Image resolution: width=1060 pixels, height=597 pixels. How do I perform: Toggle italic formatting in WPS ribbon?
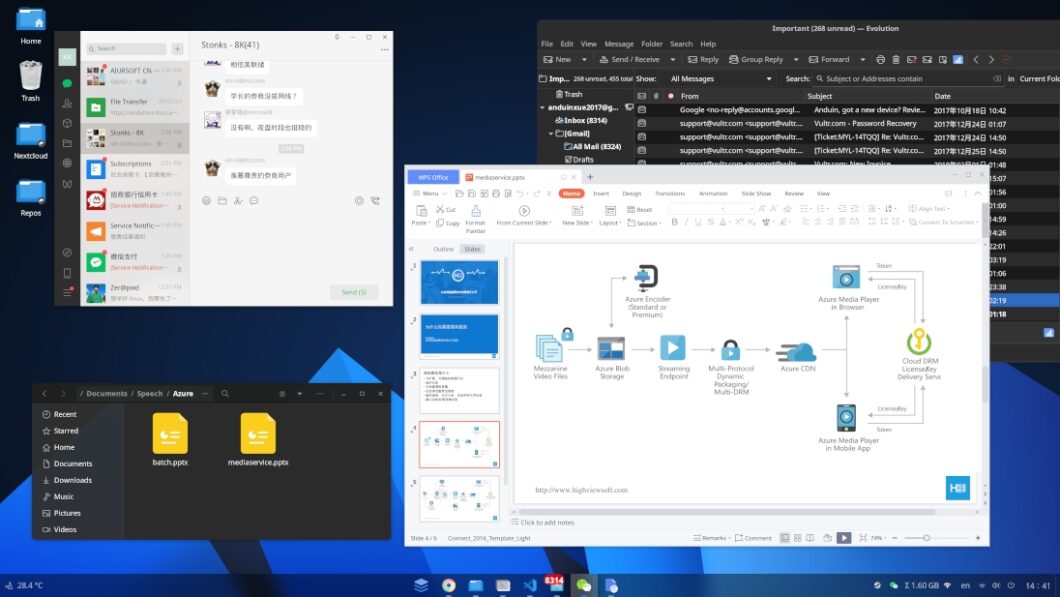click(687, 222)
